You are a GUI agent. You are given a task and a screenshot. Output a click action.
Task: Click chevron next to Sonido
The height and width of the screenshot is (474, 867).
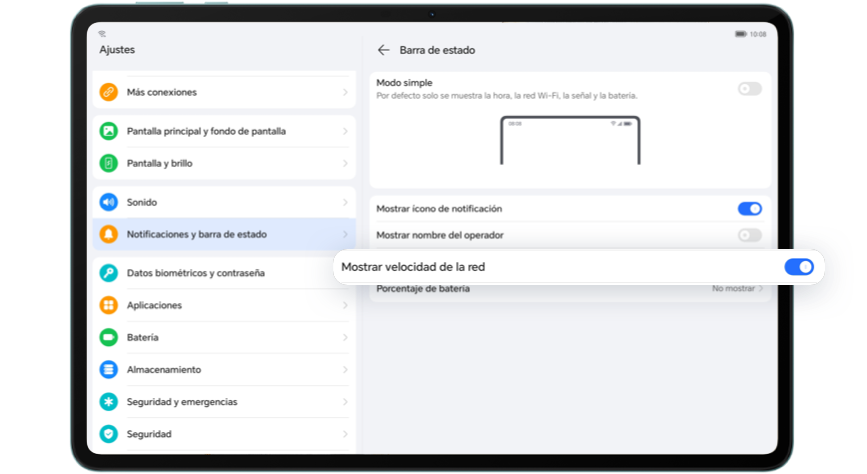click(x=345, y=202)
